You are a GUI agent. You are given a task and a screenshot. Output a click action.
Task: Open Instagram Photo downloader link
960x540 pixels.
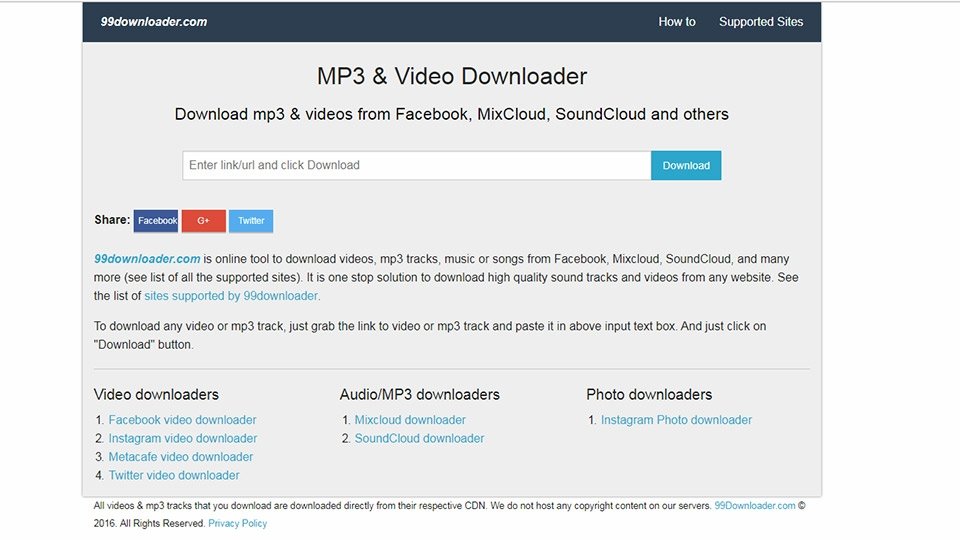click(676, 420)
